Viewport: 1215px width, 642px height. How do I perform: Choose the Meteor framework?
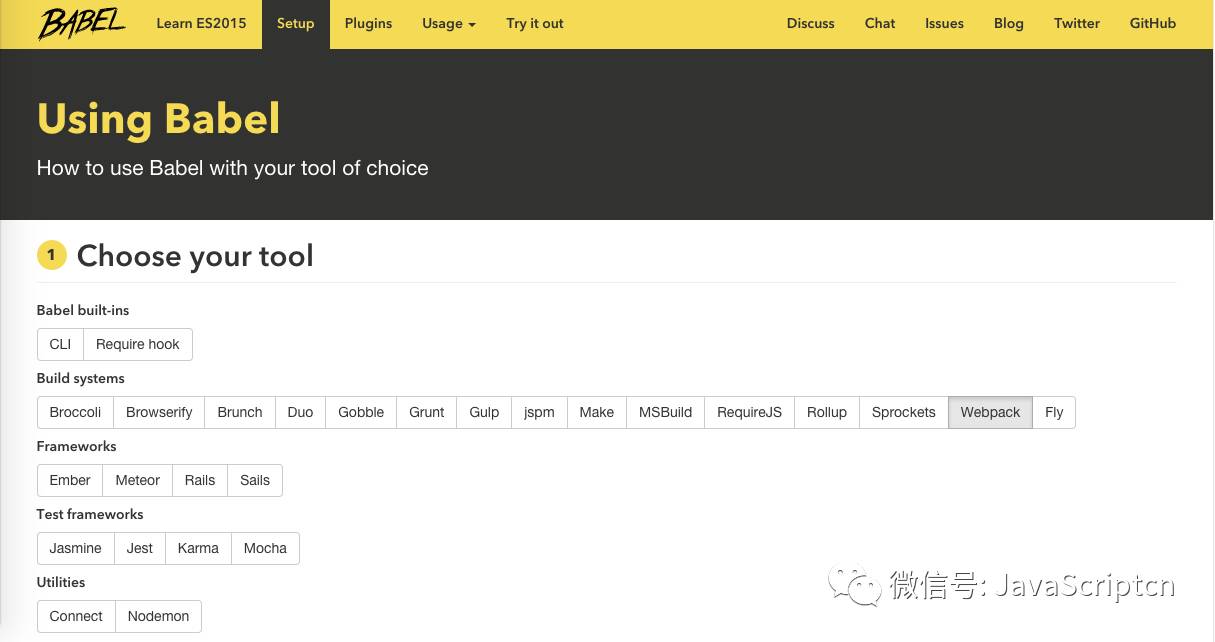(x=138, y=480)
